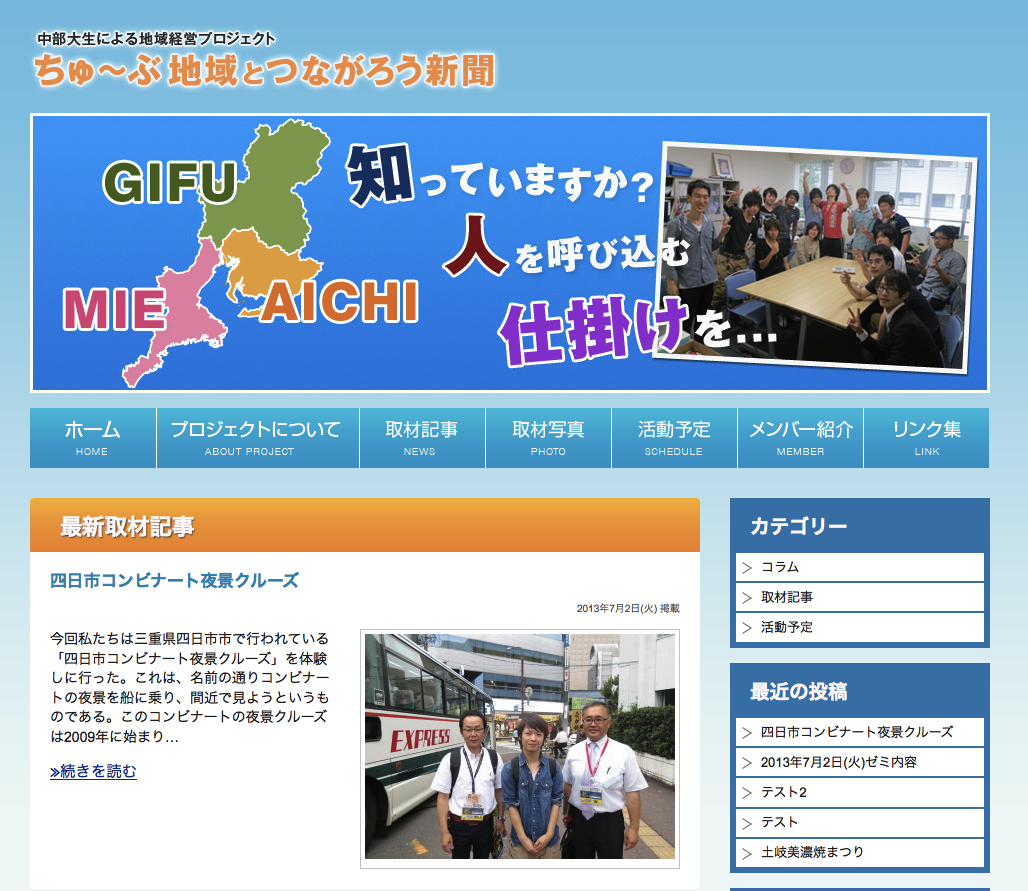Select the 取材記事 category in sidebar

787,597
